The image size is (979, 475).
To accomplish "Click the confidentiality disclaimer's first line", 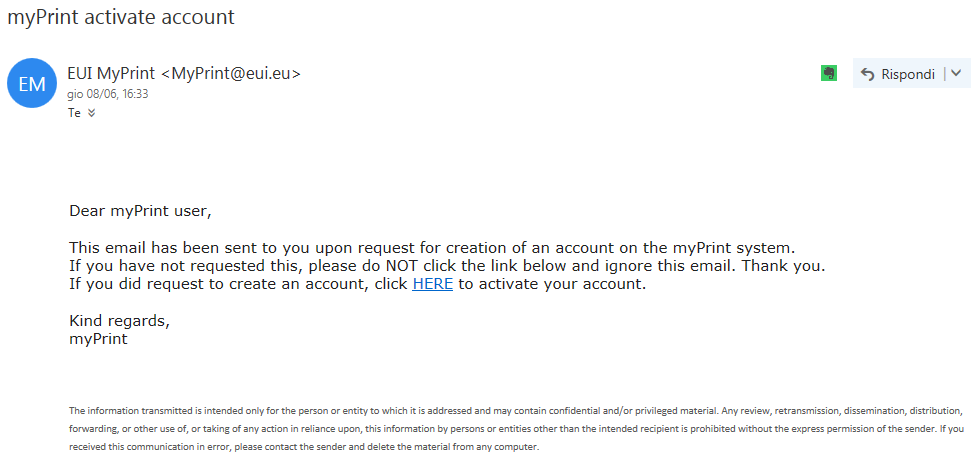I will click(515, 411).
